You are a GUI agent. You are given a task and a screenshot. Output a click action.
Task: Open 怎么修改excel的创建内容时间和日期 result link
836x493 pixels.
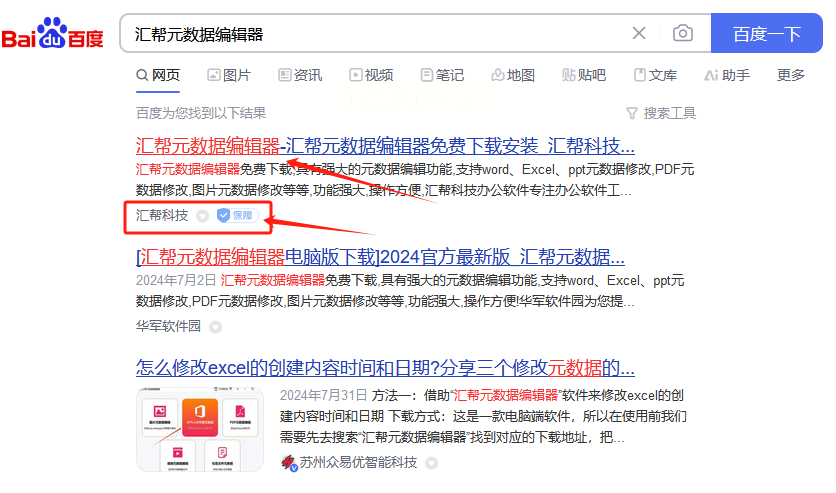(x=385, y=367)
